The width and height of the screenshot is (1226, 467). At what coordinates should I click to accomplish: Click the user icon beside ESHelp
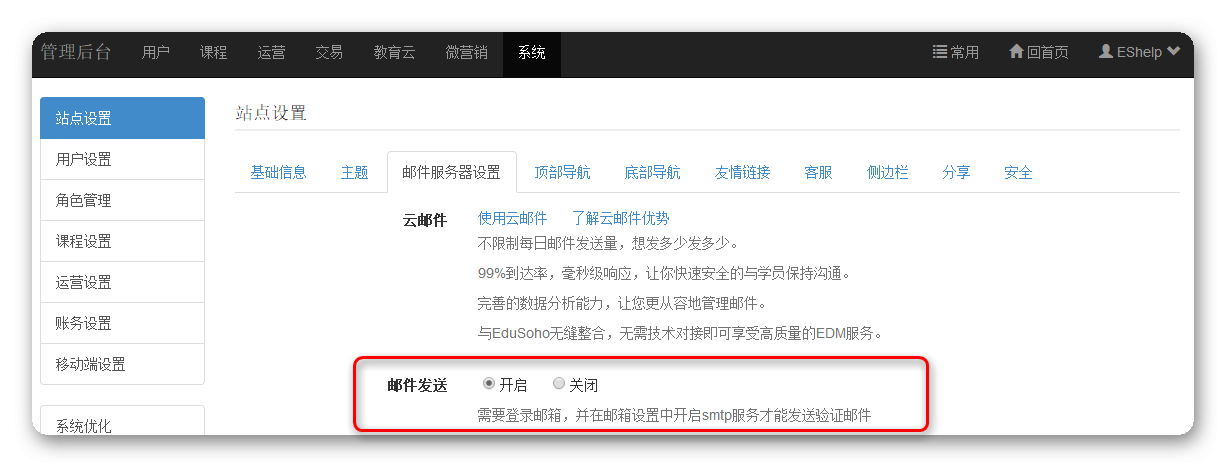click(x=1106, y=52)
